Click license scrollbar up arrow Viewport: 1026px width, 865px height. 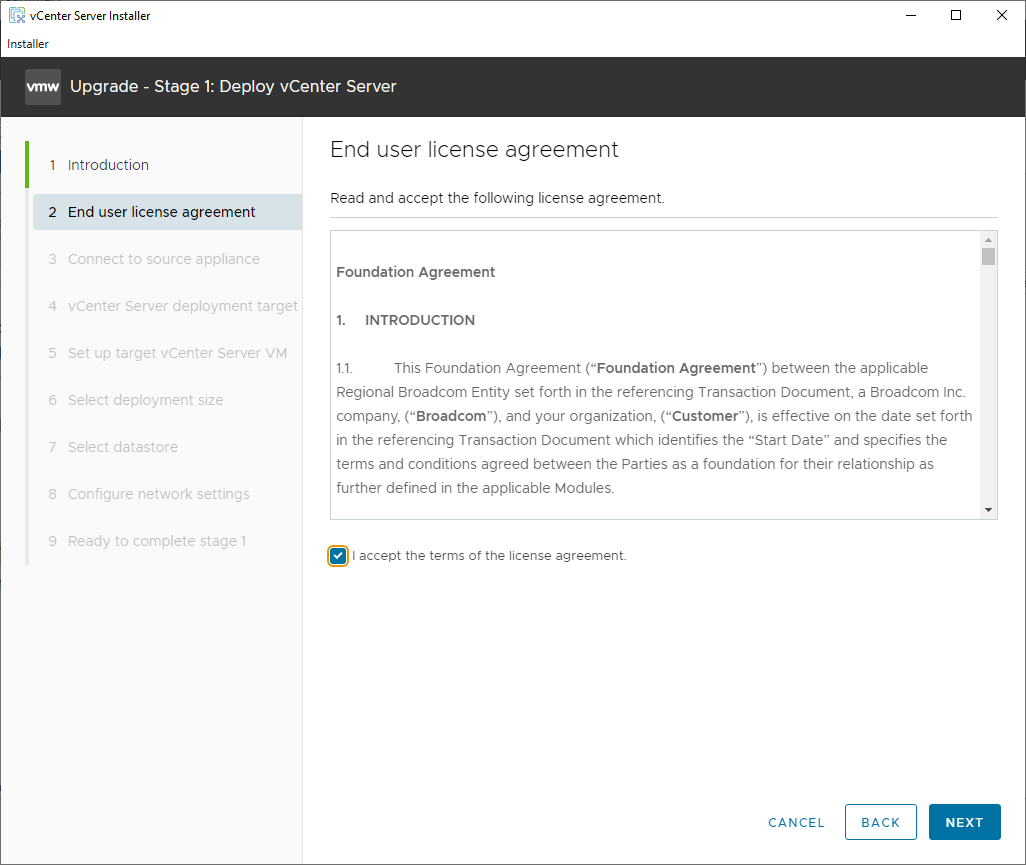pos(988,240)
